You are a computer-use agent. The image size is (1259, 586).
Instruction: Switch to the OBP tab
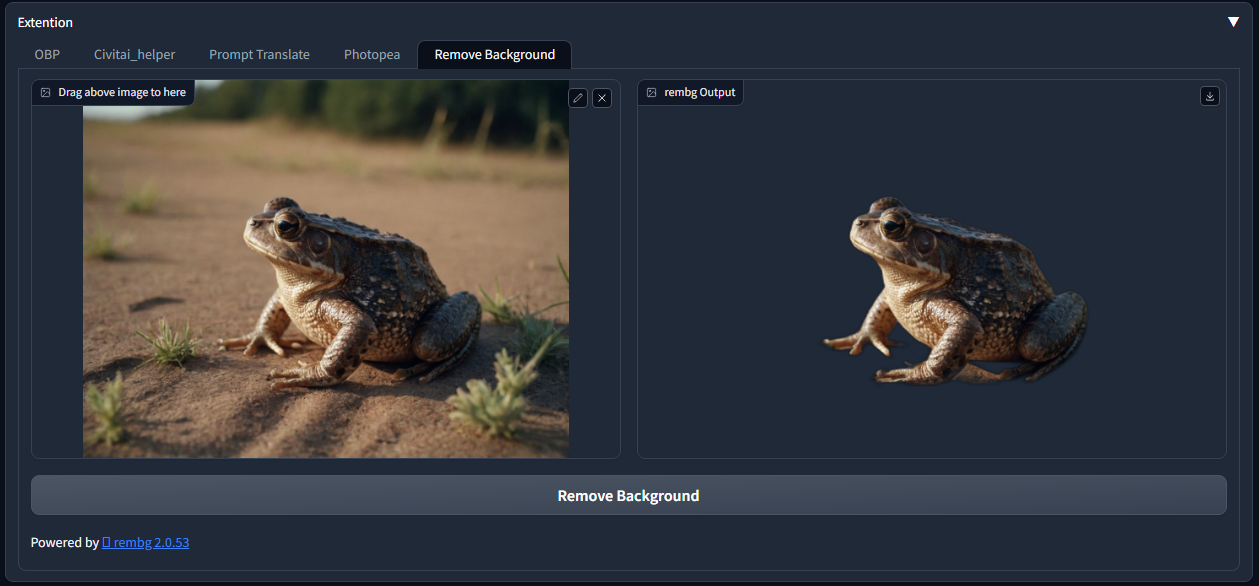pos(47,54)
